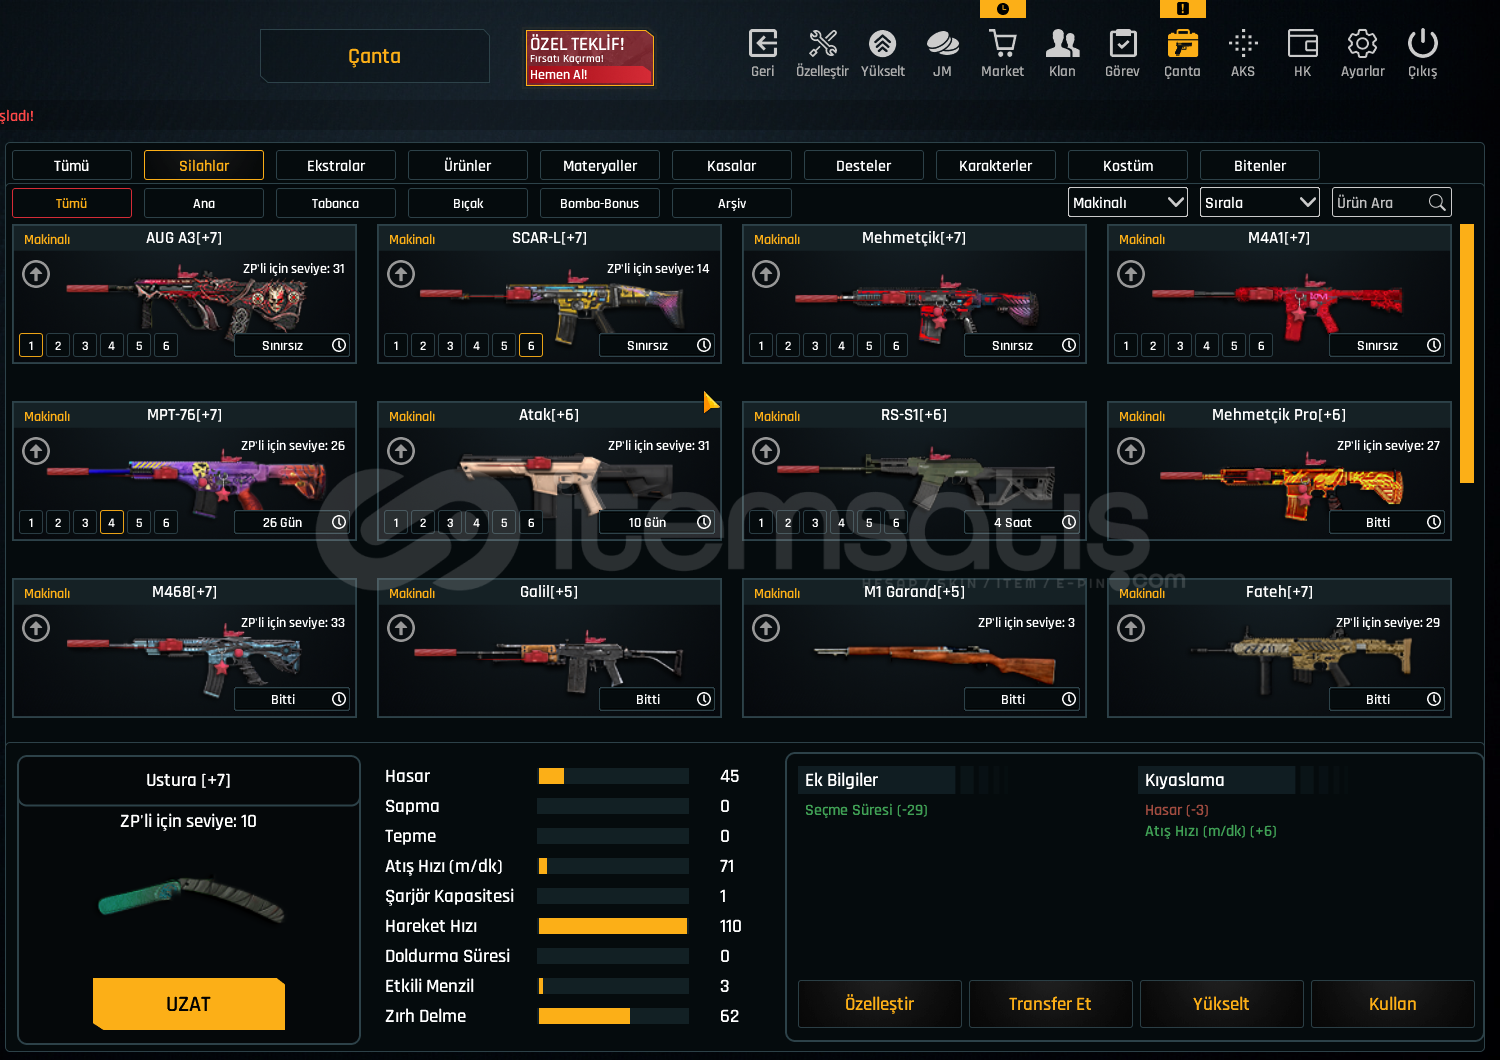This screenshot has width=1500, height=1060.
Task: Open the Özelleştir tools icon in top bar
Action: click(822, 45)
